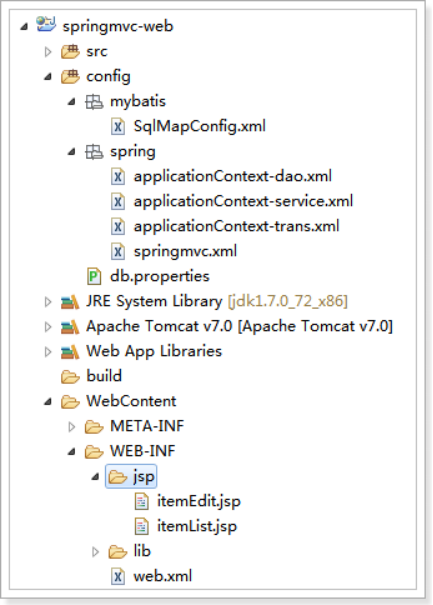433x605 pixels.
Task: Click the itemEdit.jsp file icon
Action: (141, 502)
